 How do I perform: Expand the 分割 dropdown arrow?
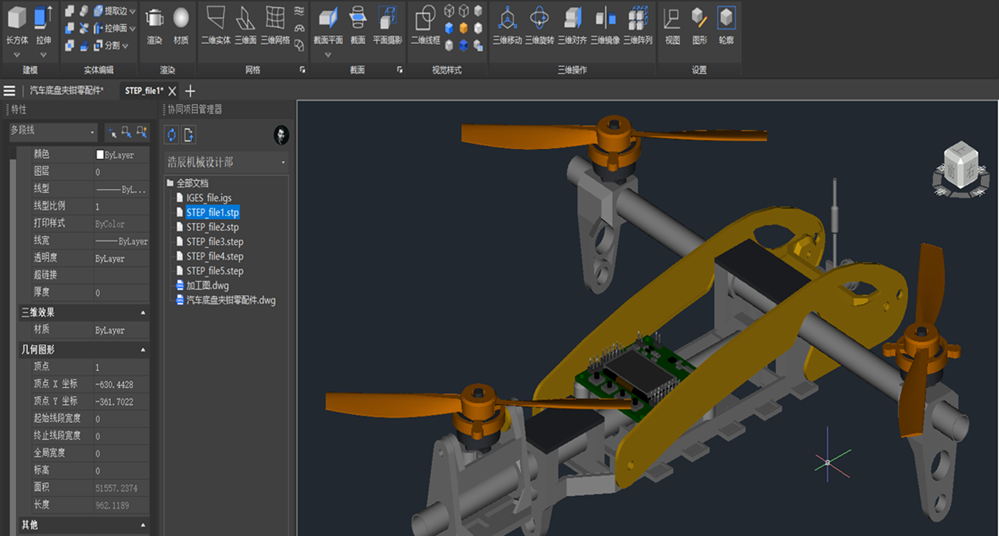[126, 46]
